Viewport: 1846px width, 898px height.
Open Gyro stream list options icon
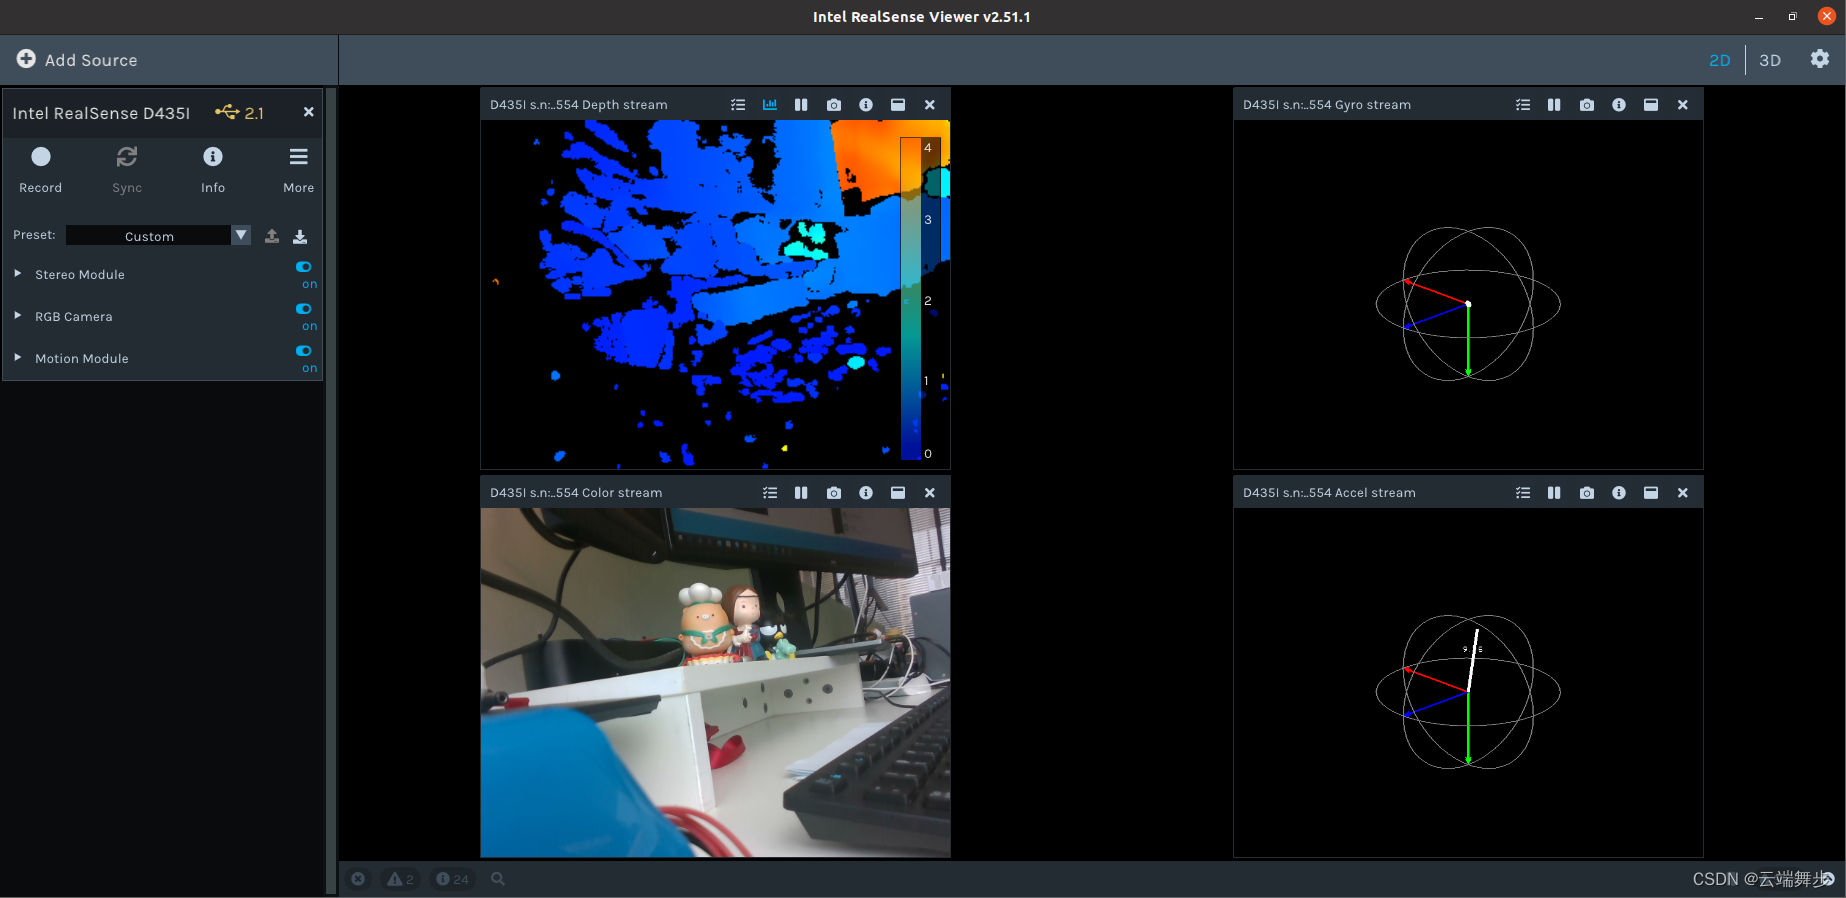click(x=1523, y=105)
